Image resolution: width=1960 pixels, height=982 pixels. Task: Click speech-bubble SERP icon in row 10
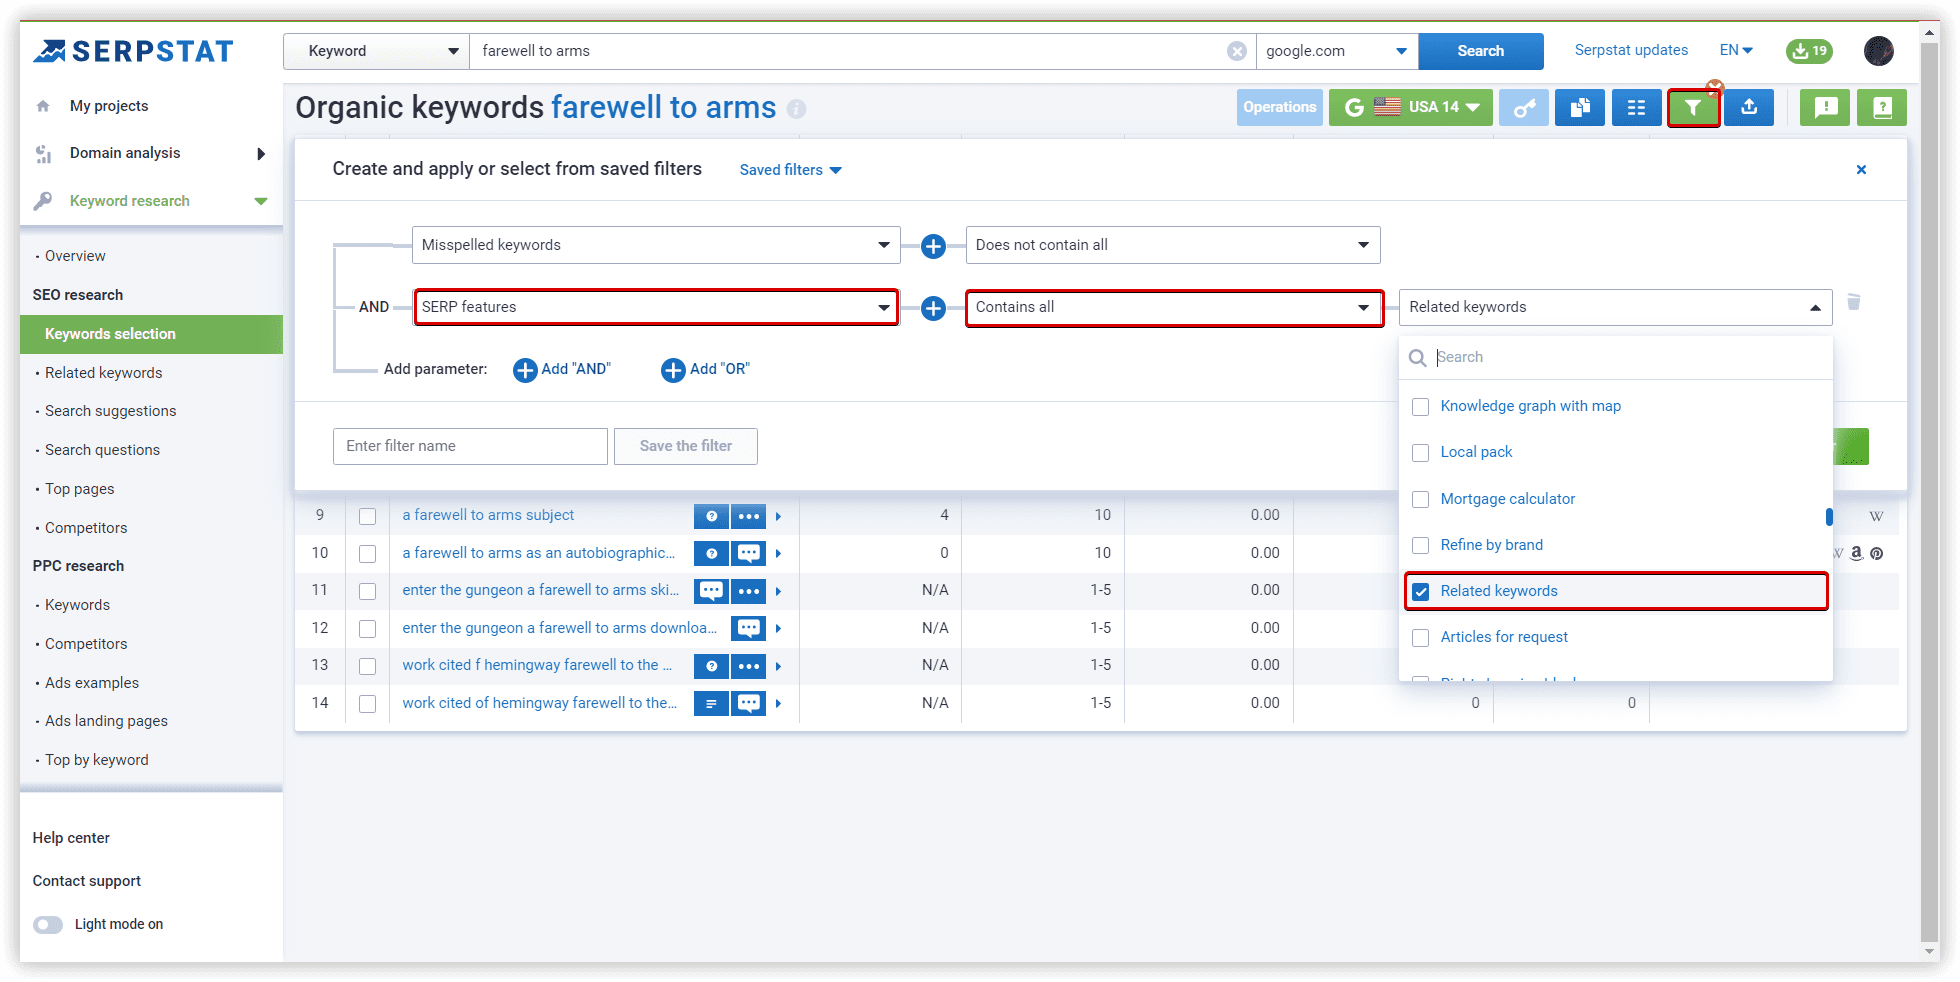click(x=748, y=553)
